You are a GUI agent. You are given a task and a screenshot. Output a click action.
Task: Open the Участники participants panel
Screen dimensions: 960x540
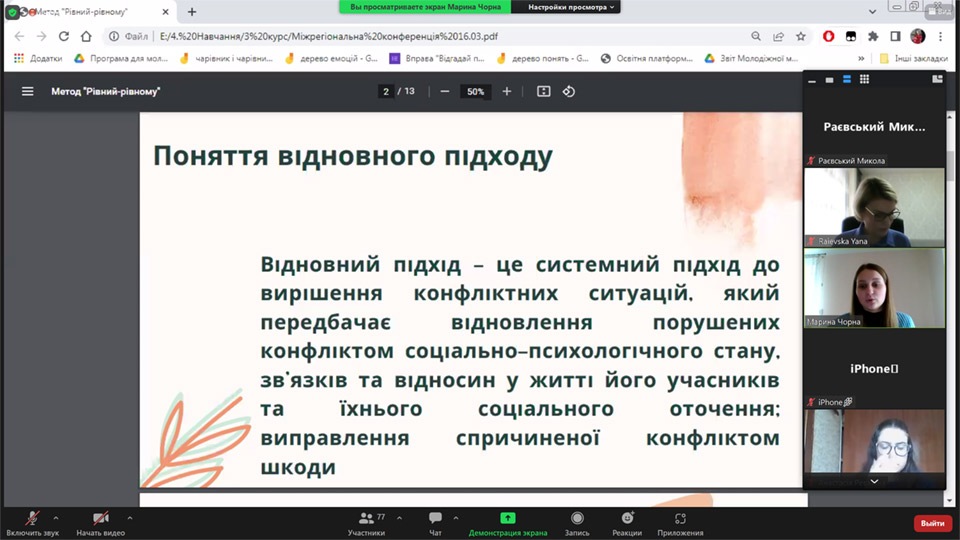pos(366,522)
